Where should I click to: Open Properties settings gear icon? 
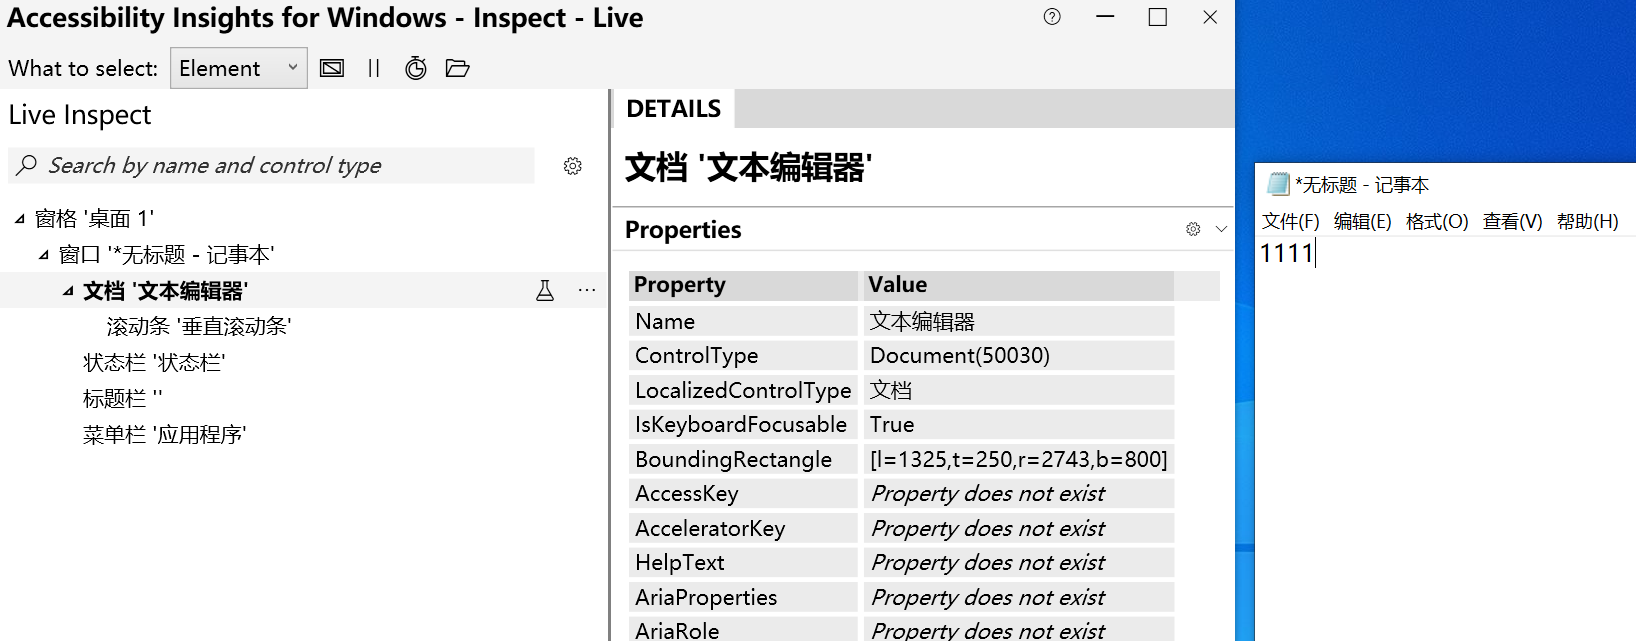coord(1193,229)
